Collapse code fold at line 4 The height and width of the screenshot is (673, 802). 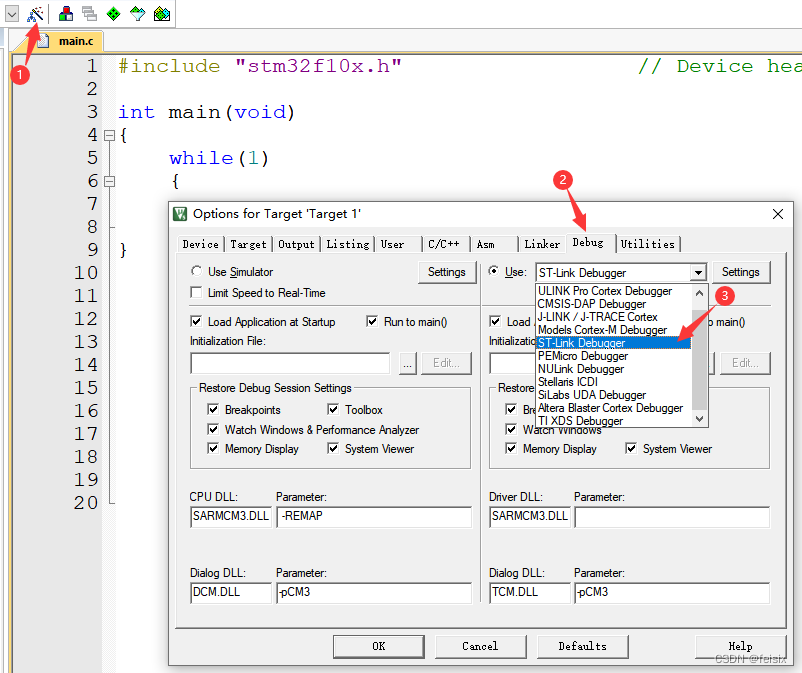tap(109, 136)
